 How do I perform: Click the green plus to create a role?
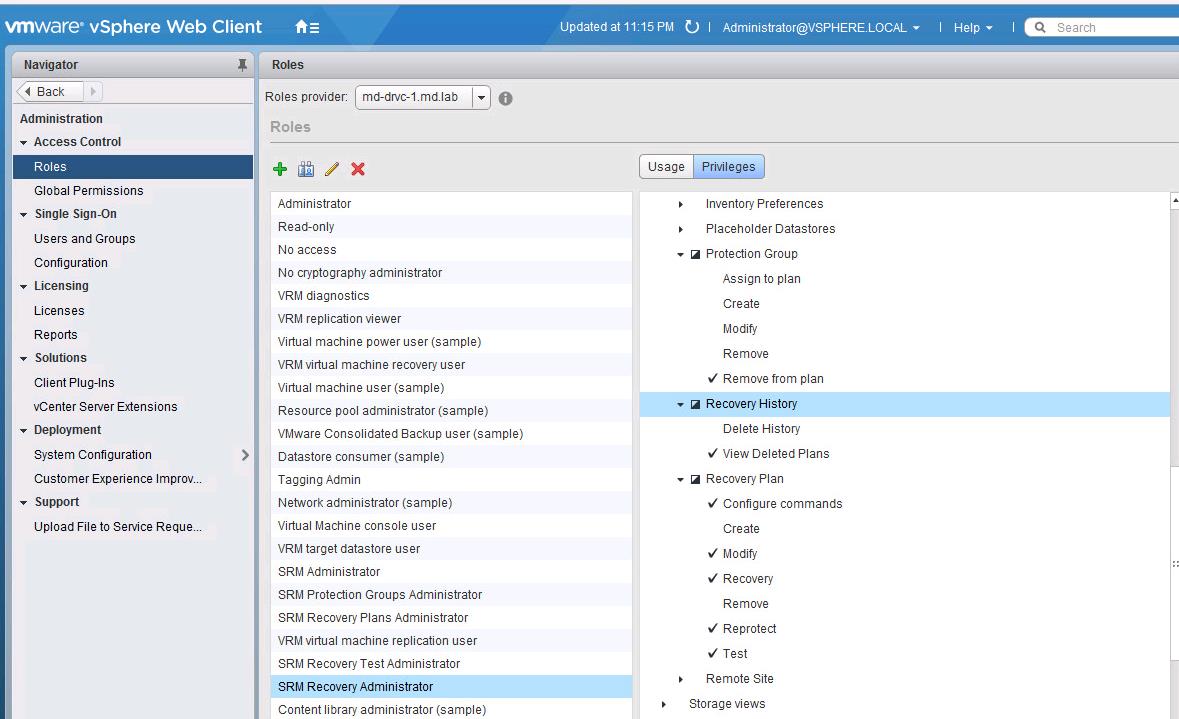280,168
